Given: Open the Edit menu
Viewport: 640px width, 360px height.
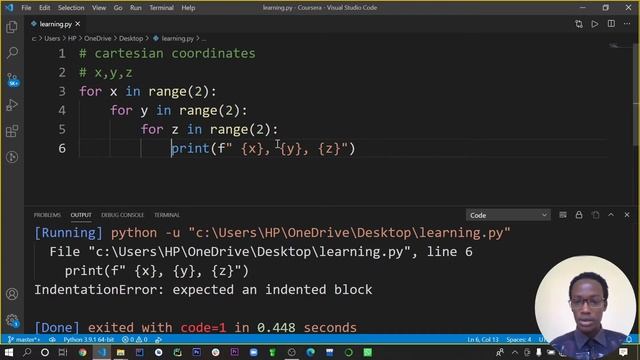Looking at the screenshot, I should coord(44,8).
